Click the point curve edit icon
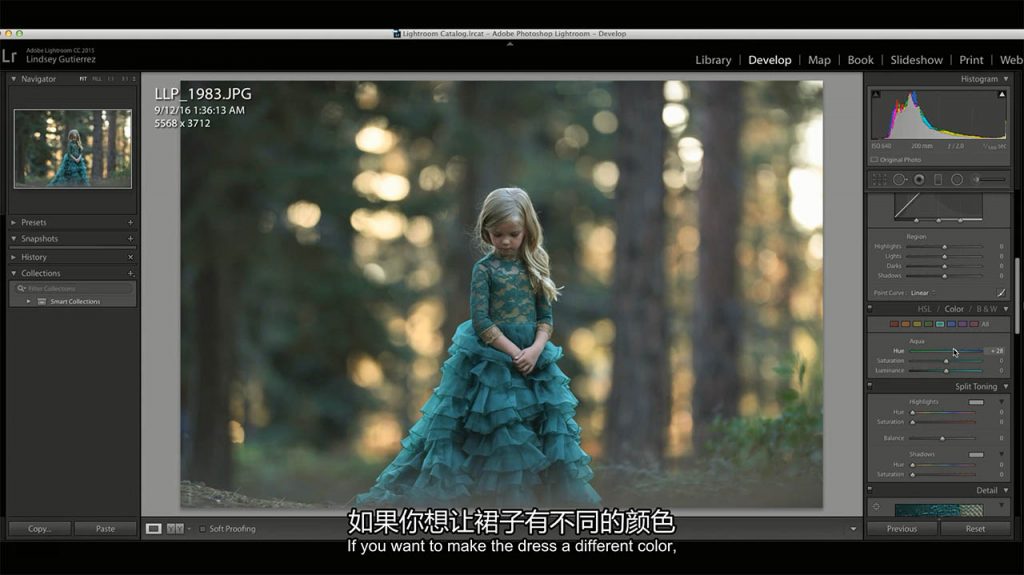The width and height of the screenshot is (1024, 575). click(x=1000, y=293)
